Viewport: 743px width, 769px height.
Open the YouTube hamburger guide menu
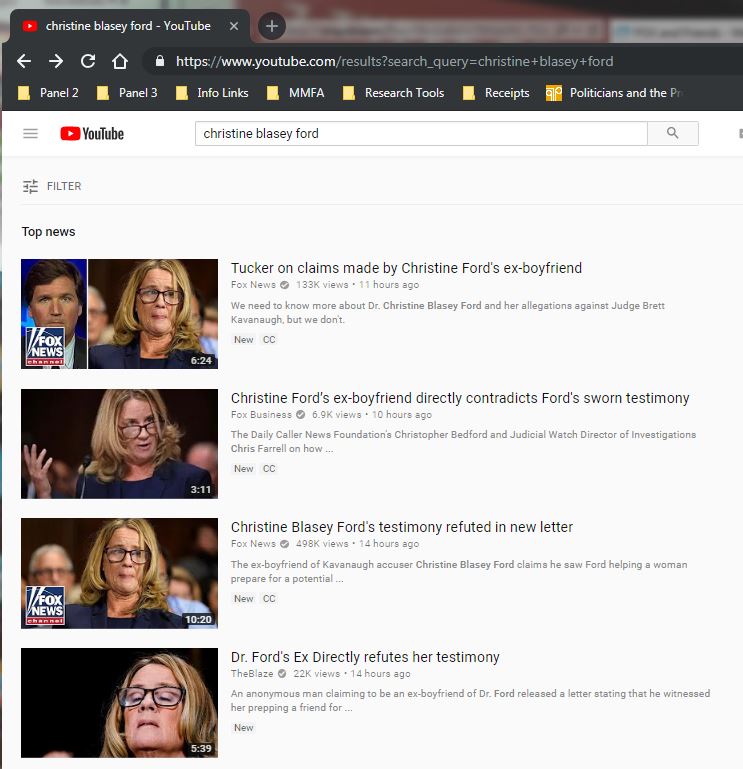(x=30, y=133)
